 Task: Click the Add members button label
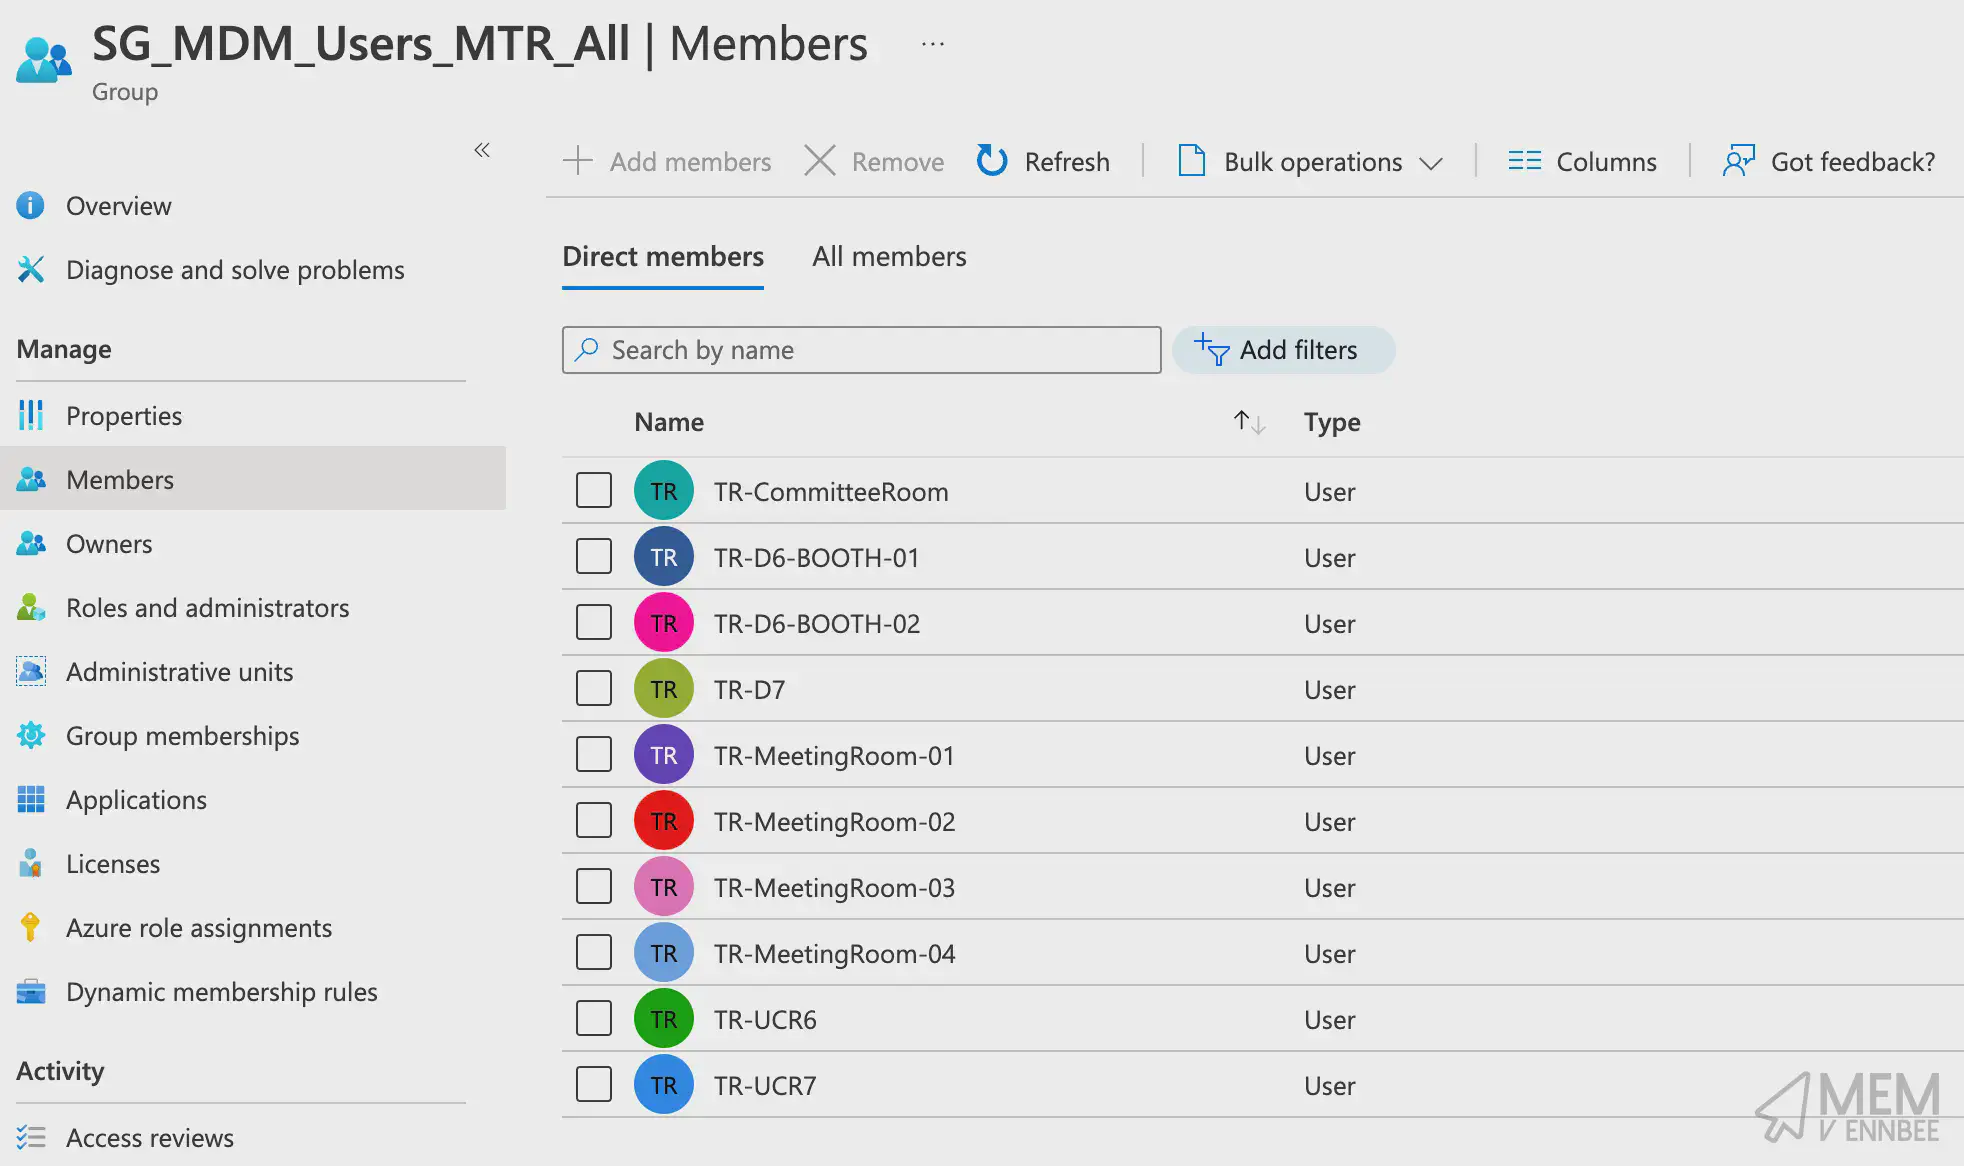(x=690, y=162)
